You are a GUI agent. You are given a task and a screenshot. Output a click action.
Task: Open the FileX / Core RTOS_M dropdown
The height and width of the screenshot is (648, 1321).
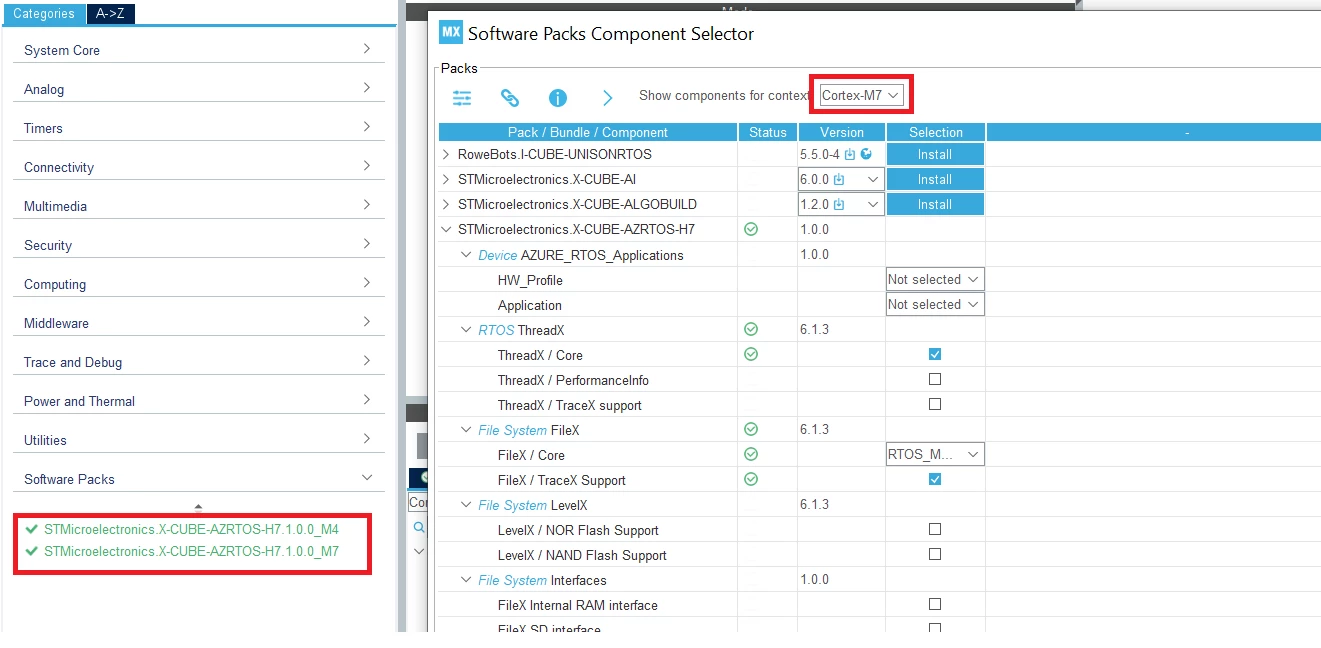point(935,455)
